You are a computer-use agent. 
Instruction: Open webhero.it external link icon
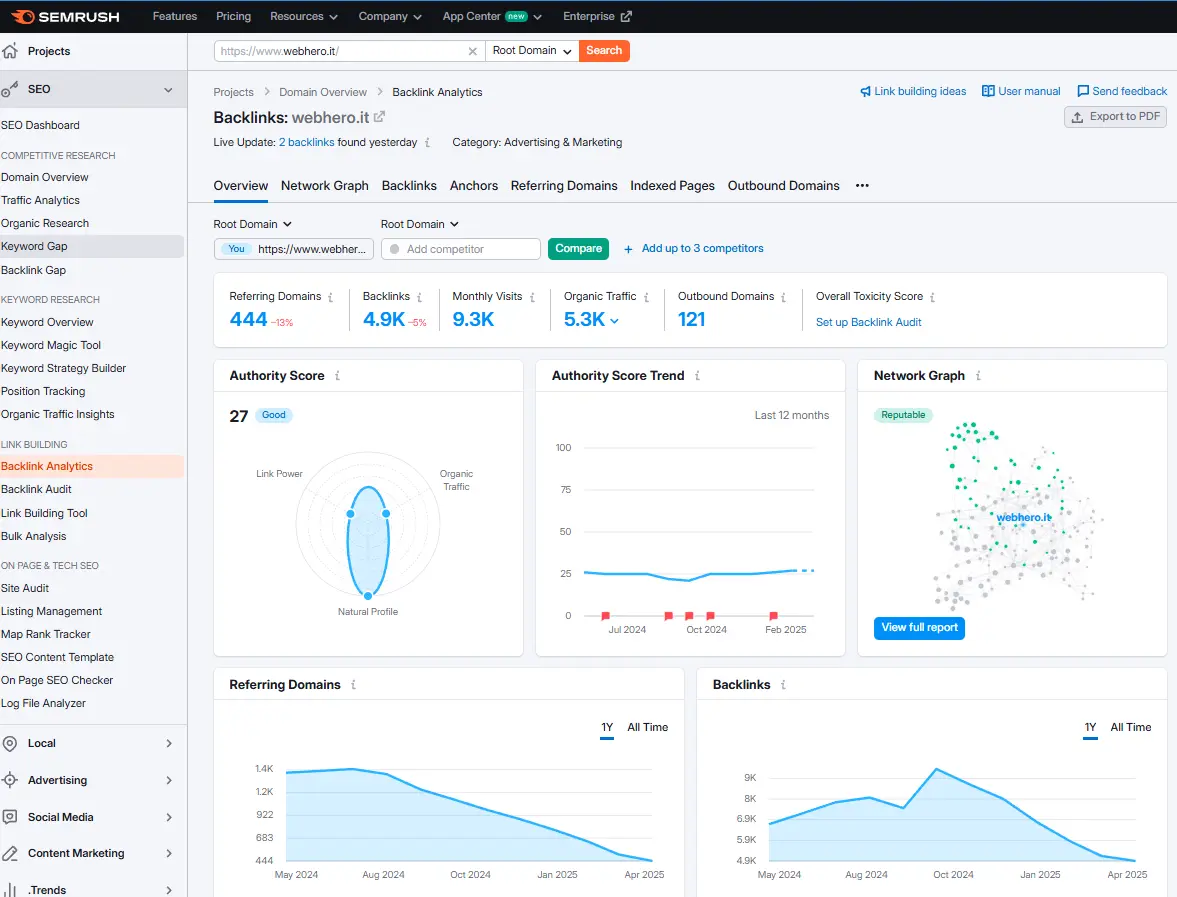(380, 117)
